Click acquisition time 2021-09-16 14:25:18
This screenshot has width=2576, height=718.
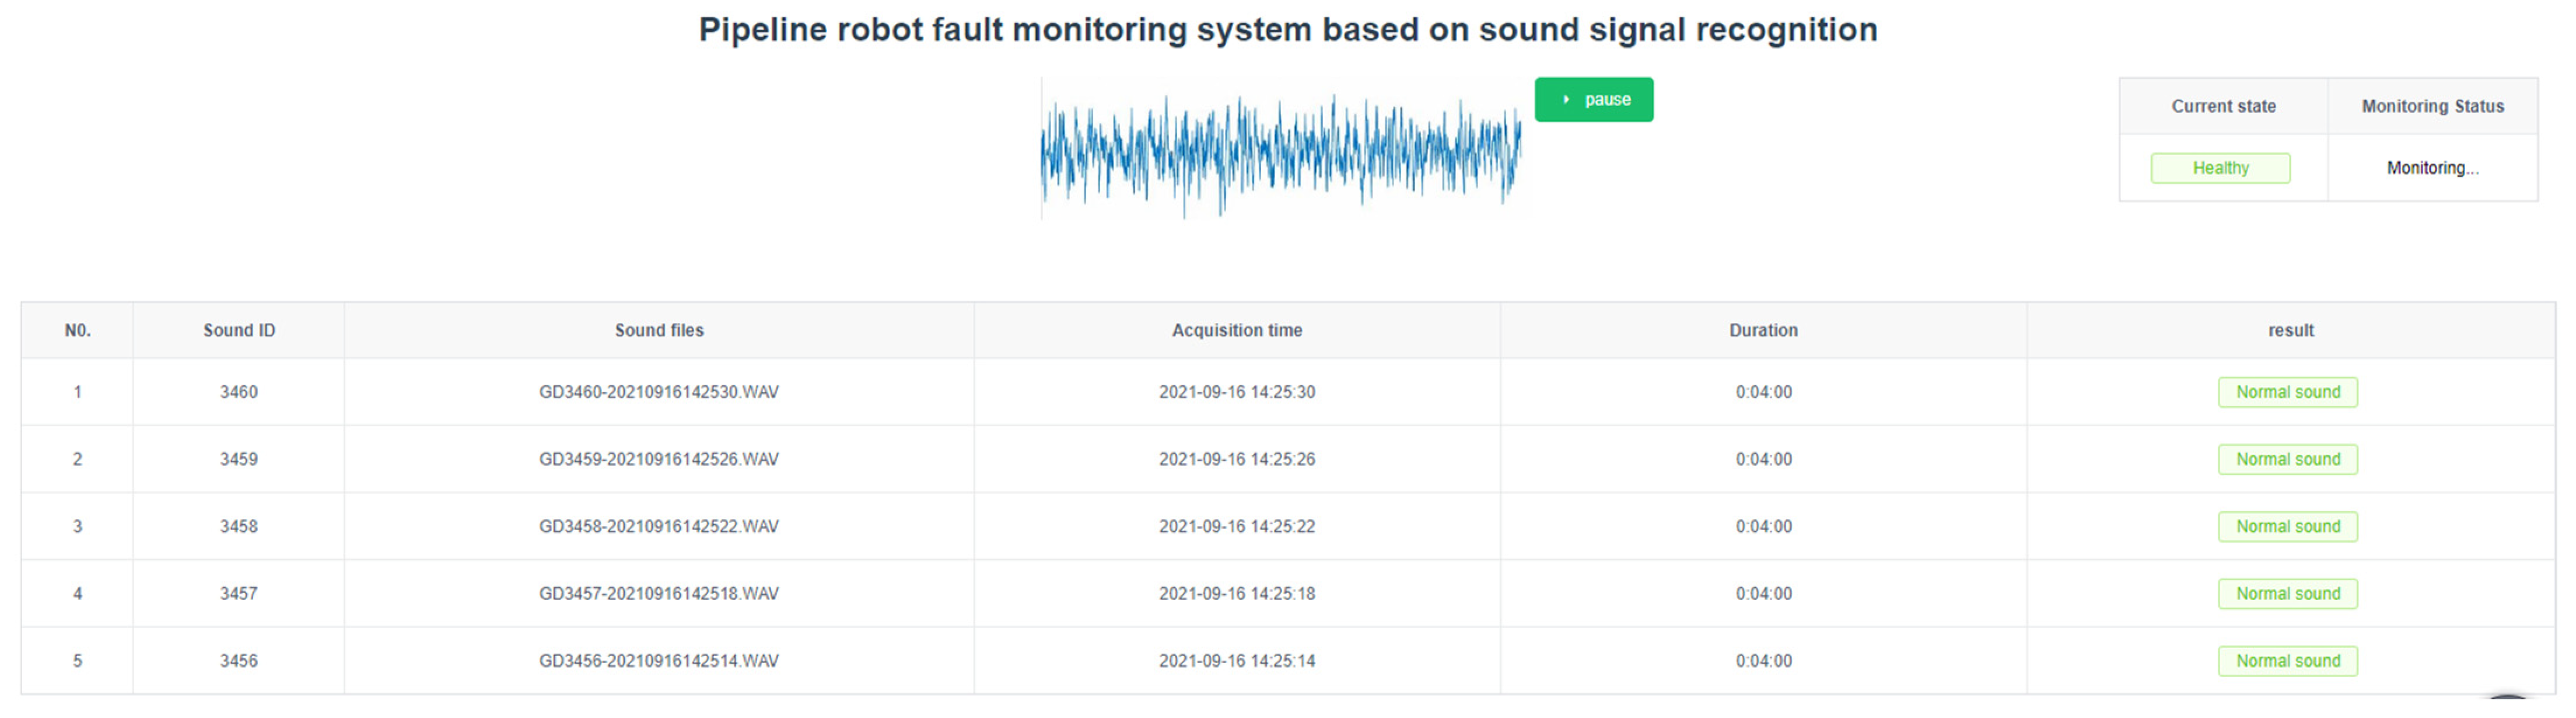pyautogui.click(x=1236, y=593)
